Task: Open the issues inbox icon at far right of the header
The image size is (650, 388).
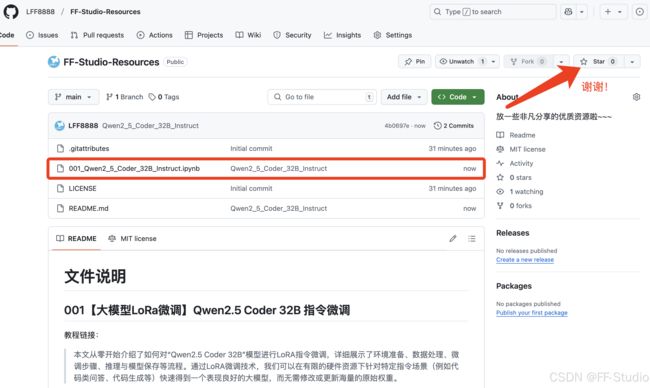Action: click(x=640, y=12)
